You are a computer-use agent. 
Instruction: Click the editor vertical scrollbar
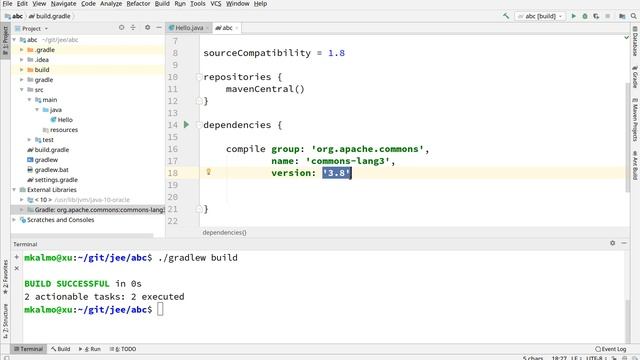point(628,137)
